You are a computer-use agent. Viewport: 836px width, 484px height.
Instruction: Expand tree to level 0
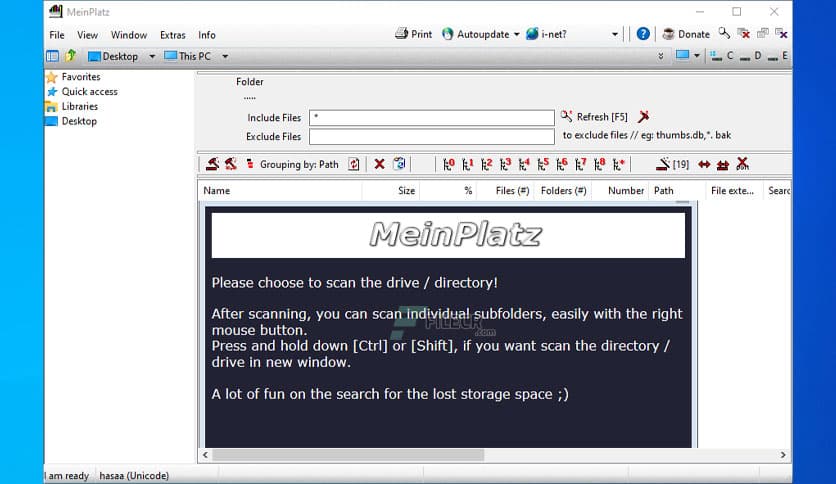(x=448, y=164)
